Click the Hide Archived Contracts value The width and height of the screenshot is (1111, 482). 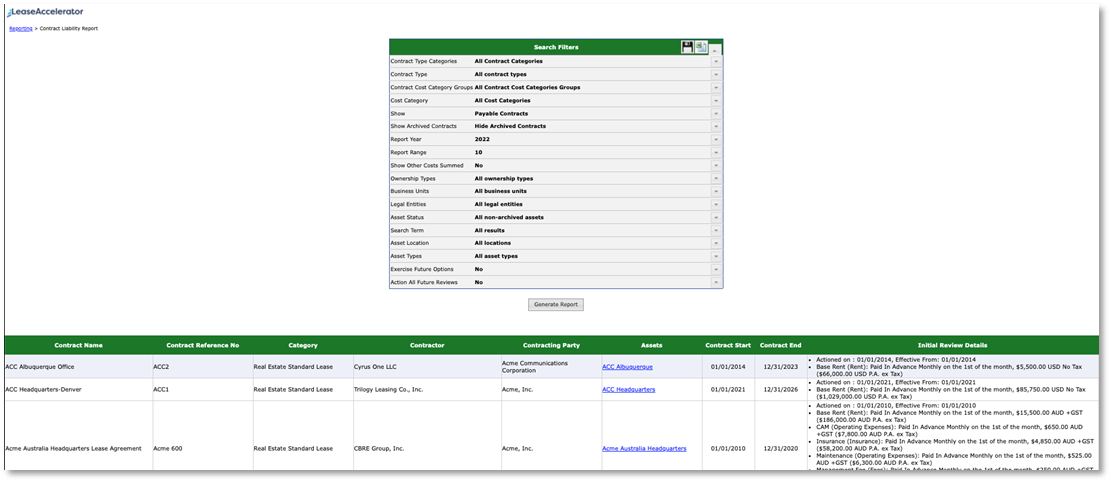point(510,126)
